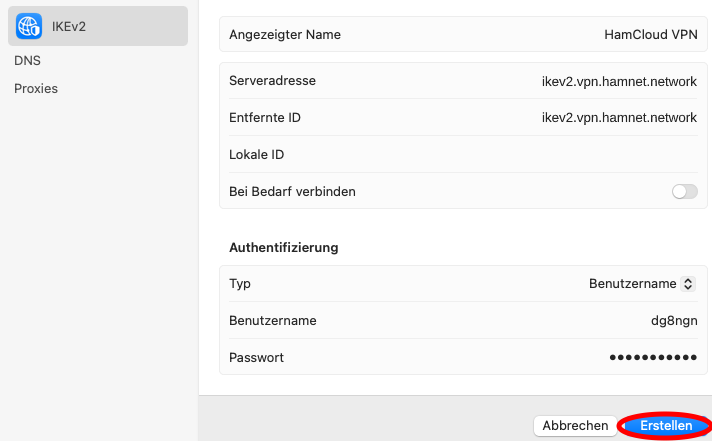Open the Proxies section

pyautogui.click(x=36, y=89)
